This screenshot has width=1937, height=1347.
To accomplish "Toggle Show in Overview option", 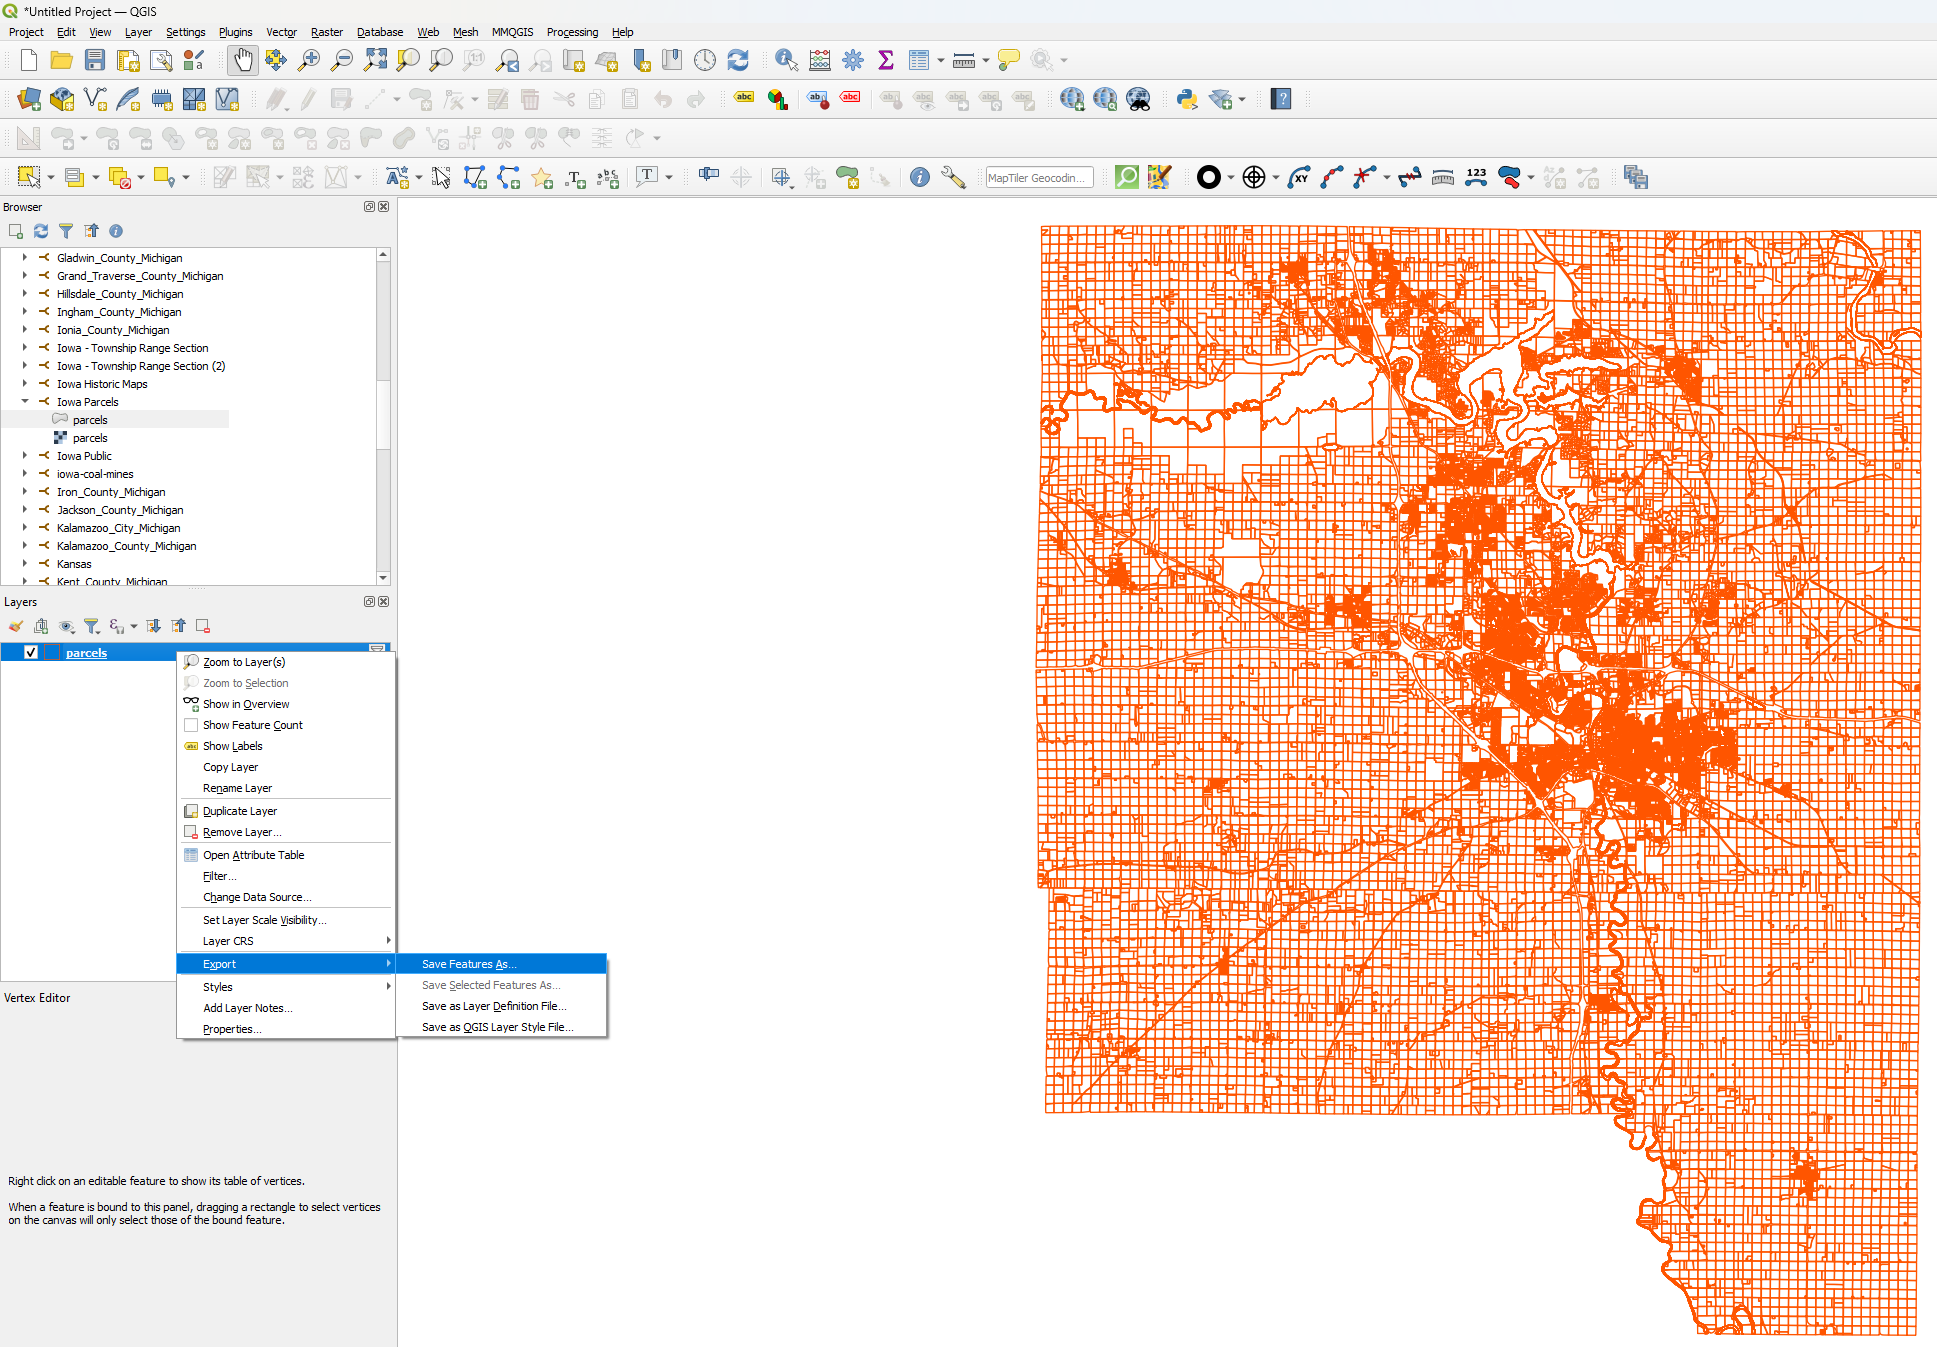I will pos(246,704).
